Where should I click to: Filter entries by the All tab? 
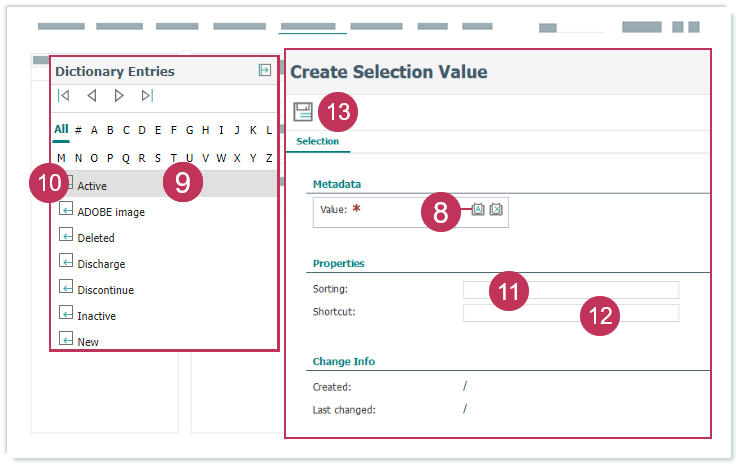coord(61,129)
